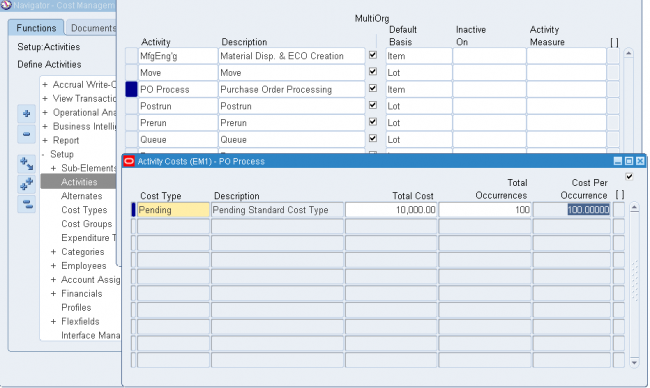Click descriptive flexfield bracket of MfgEng'g row
650x388 pixels.
(613, 56)
